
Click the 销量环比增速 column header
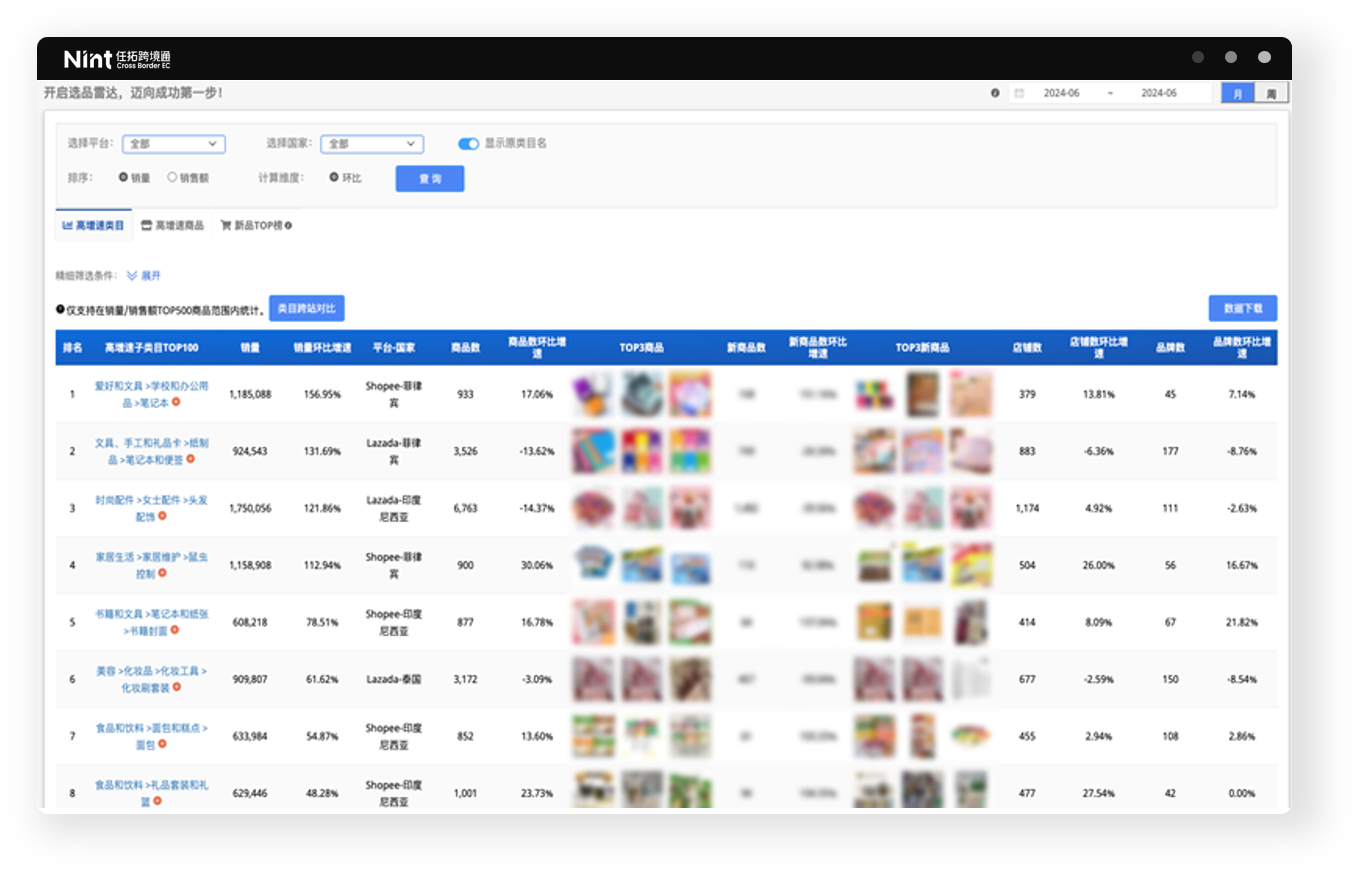(x=322, y=348)
